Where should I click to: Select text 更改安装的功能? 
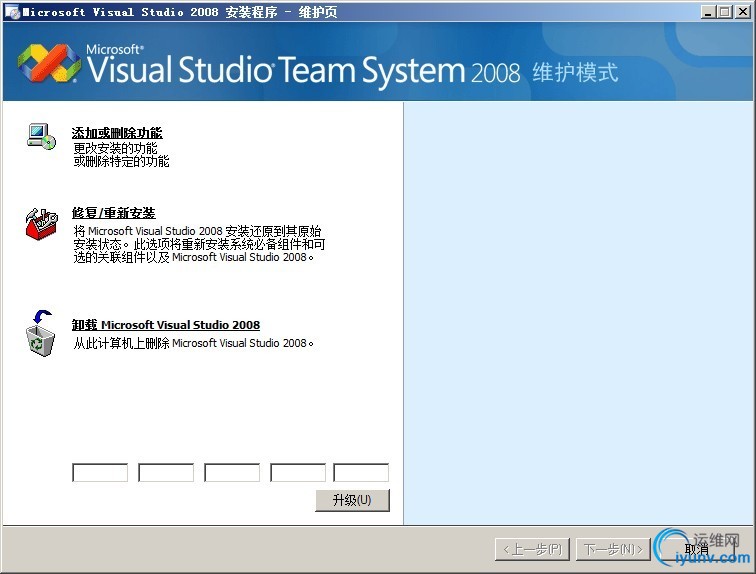[x=115, y=148]
